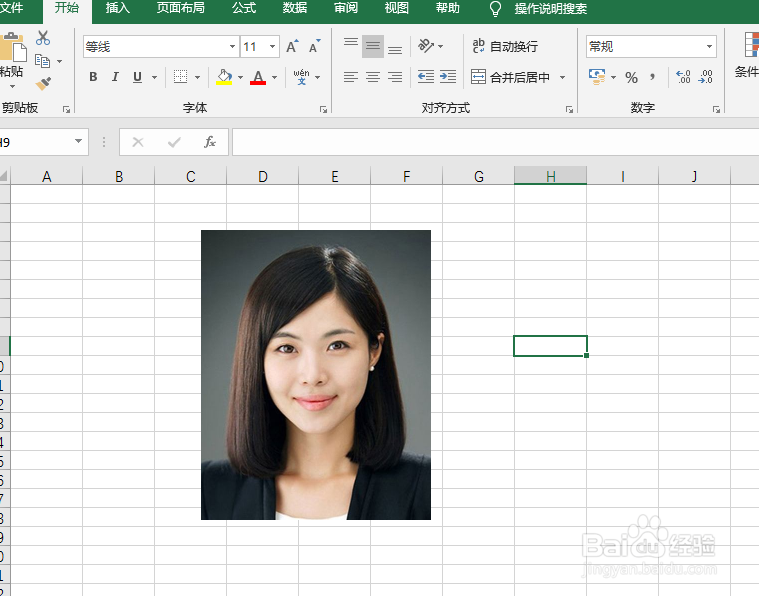This screenshot has height=596, width=759.
Task: Click the 操作说明搜索 search box
Action: (x=551, y=9)
